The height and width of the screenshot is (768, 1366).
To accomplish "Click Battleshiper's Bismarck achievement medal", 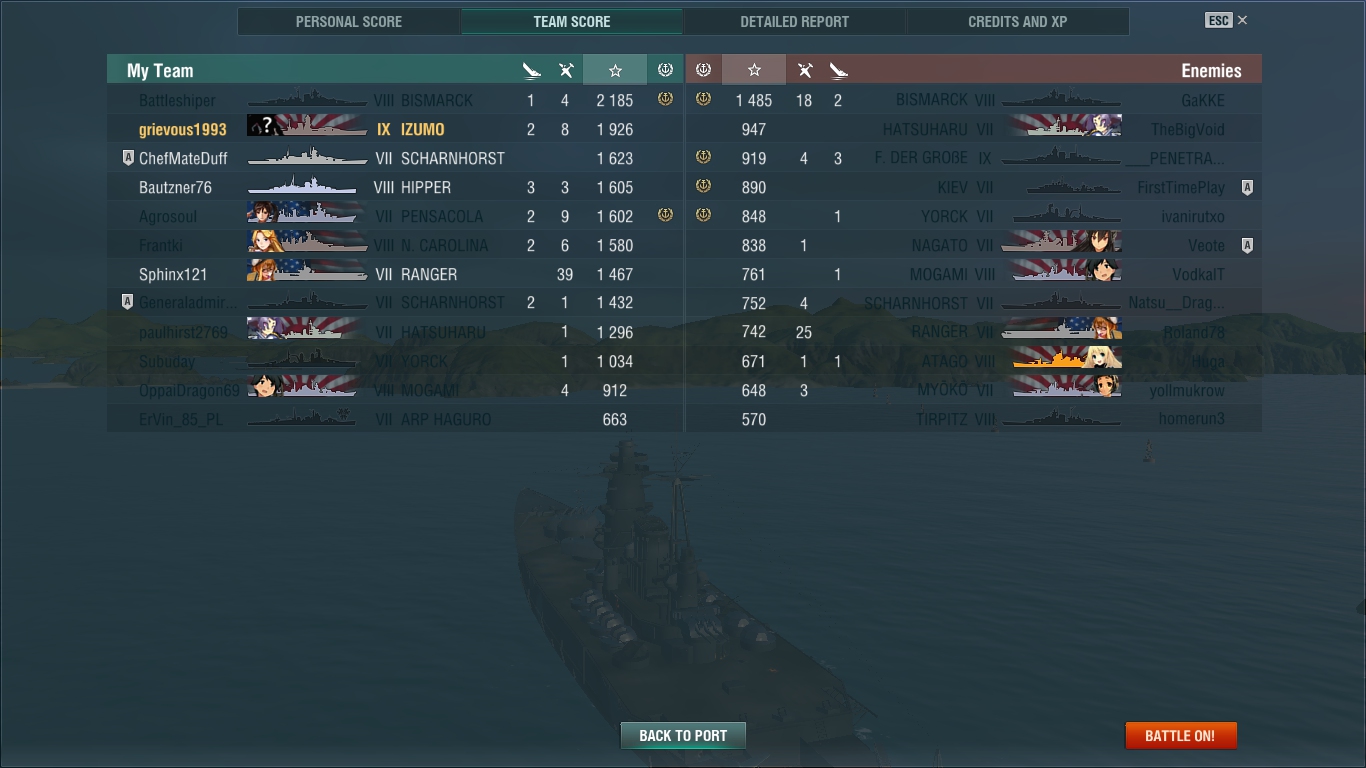I will tap(665, 99).
